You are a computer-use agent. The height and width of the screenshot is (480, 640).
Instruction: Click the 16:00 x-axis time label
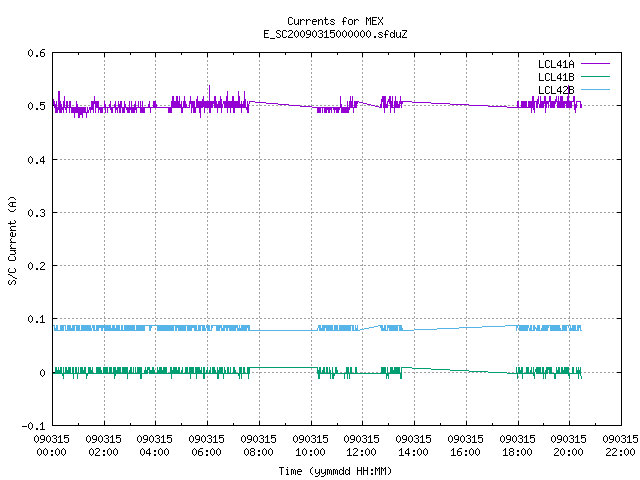[465, 452]
